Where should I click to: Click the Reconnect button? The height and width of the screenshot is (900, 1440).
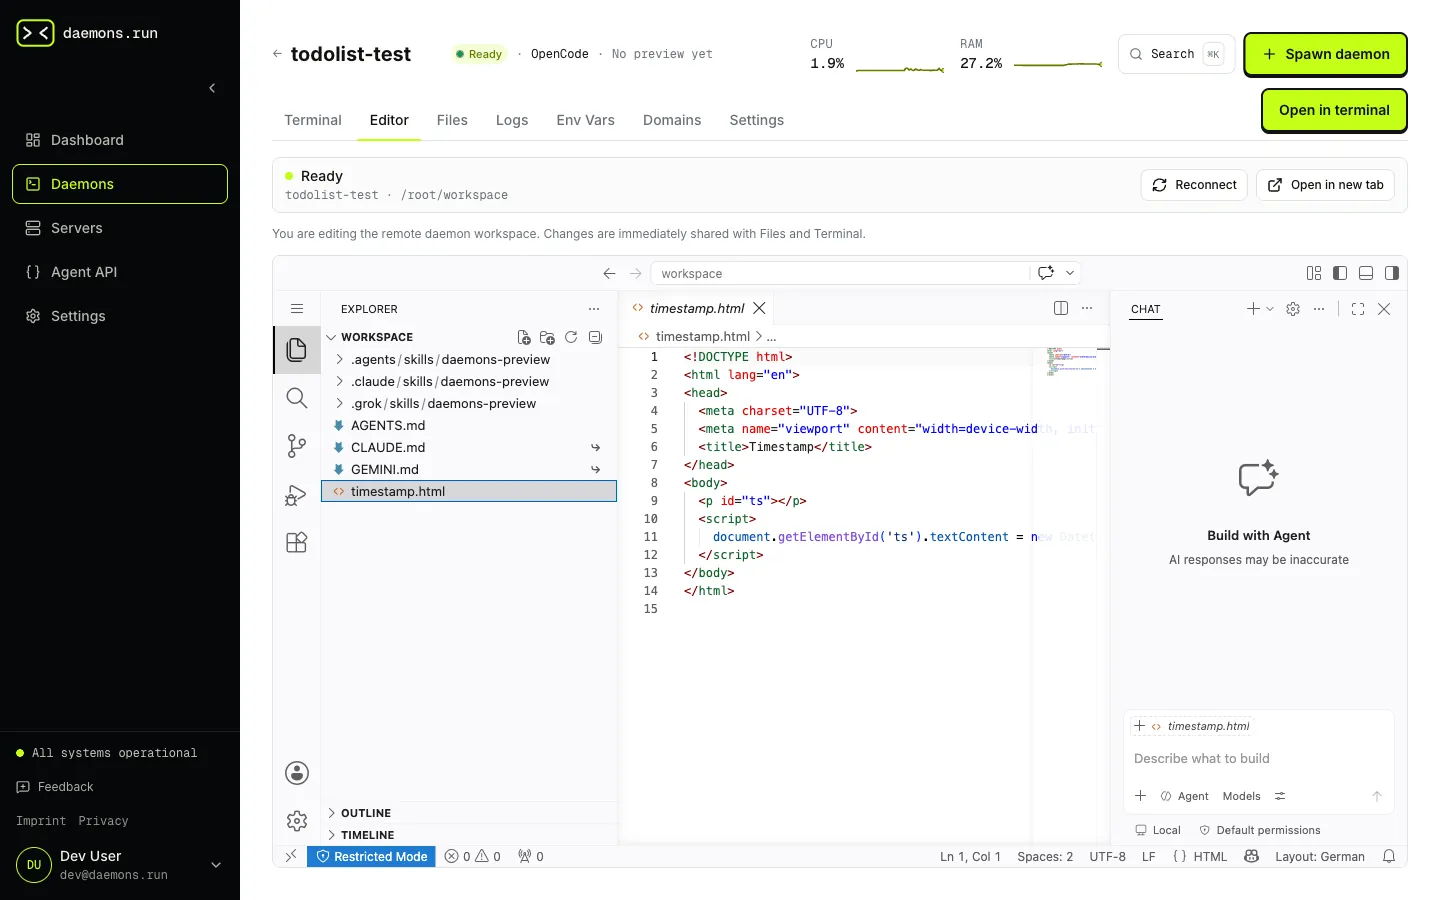(1194, 185)
